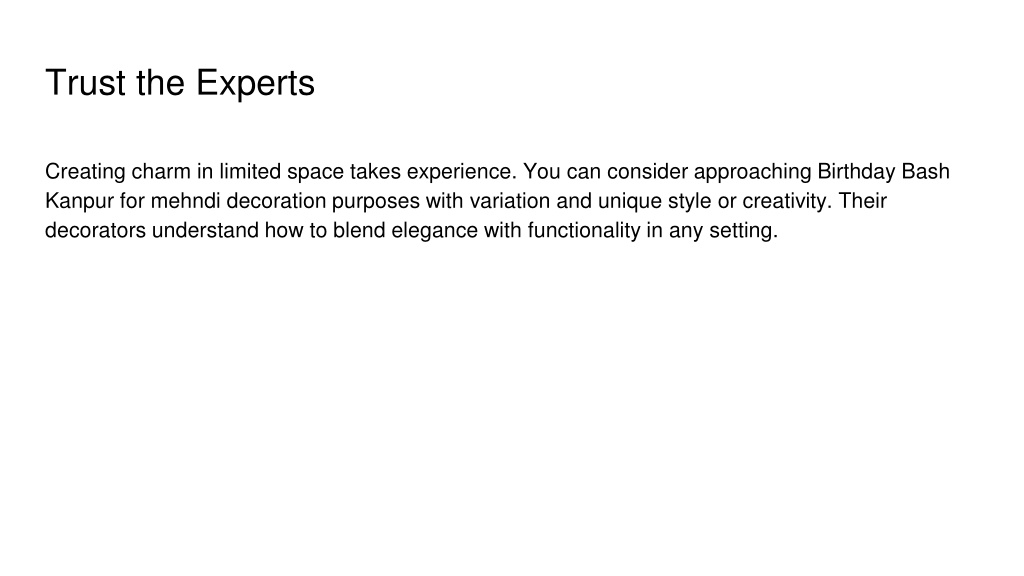Click the word "charm" in the paragraph

[161, 171]
